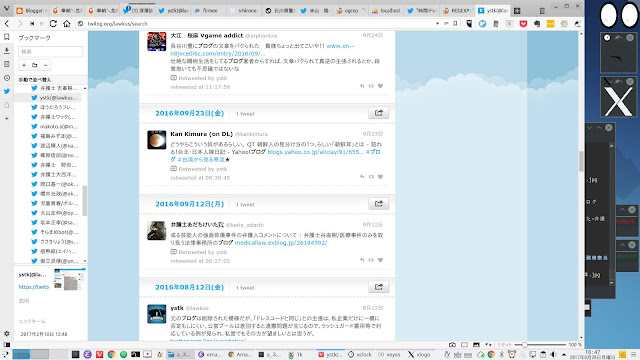Open the History panel icon
Screen dimensions: 640x360
pyautogui.click(x=7, y=78)
